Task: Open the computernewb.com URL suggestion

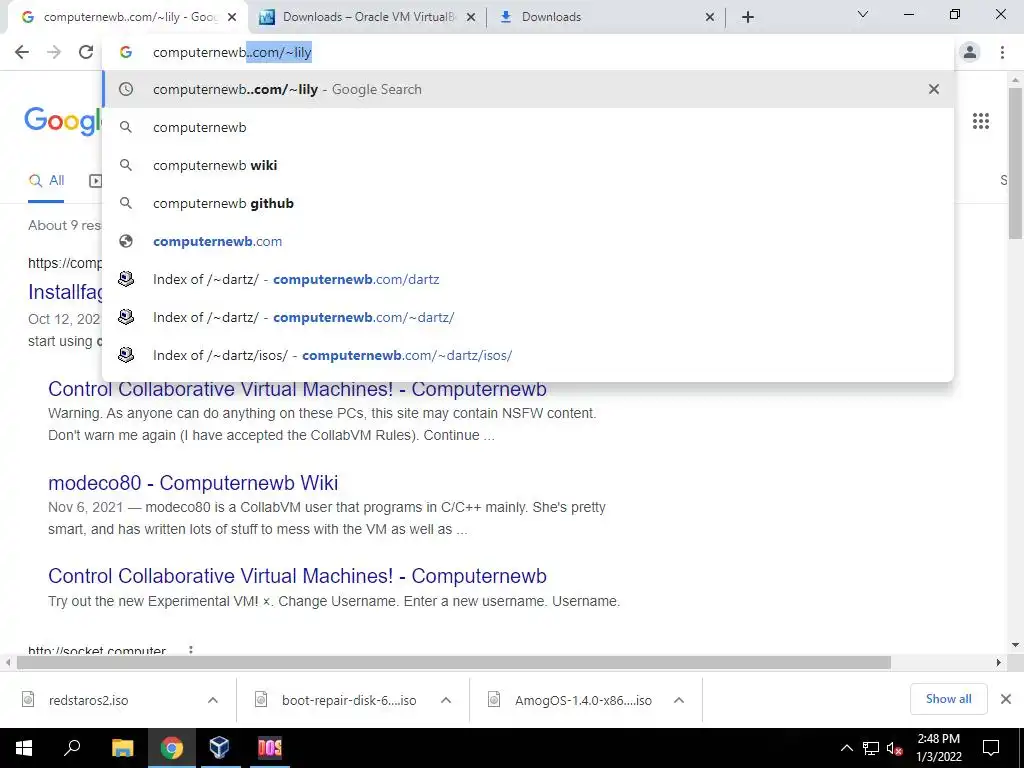Action: coord(528,241)
